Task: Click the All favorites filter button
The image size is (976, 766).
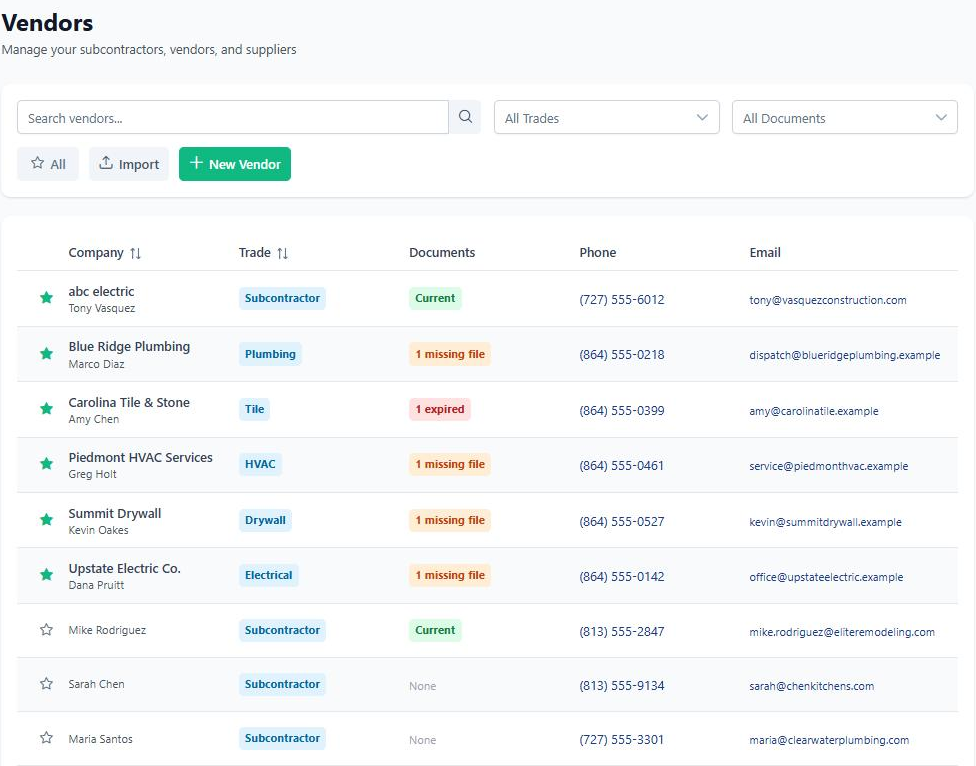Action: [48, 164]
